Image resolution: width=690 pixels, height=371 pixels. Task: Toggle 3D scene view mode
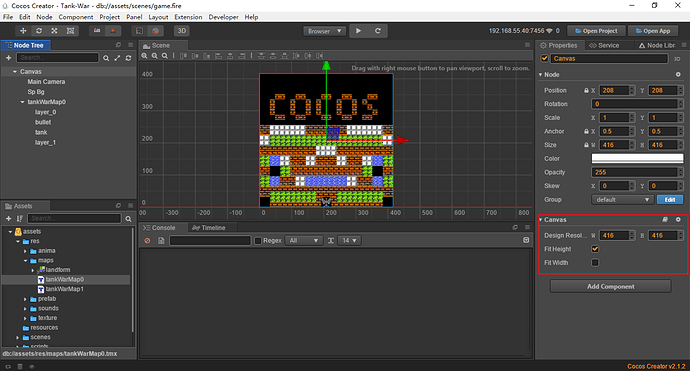pyautogui.click(x=181, y=31)
